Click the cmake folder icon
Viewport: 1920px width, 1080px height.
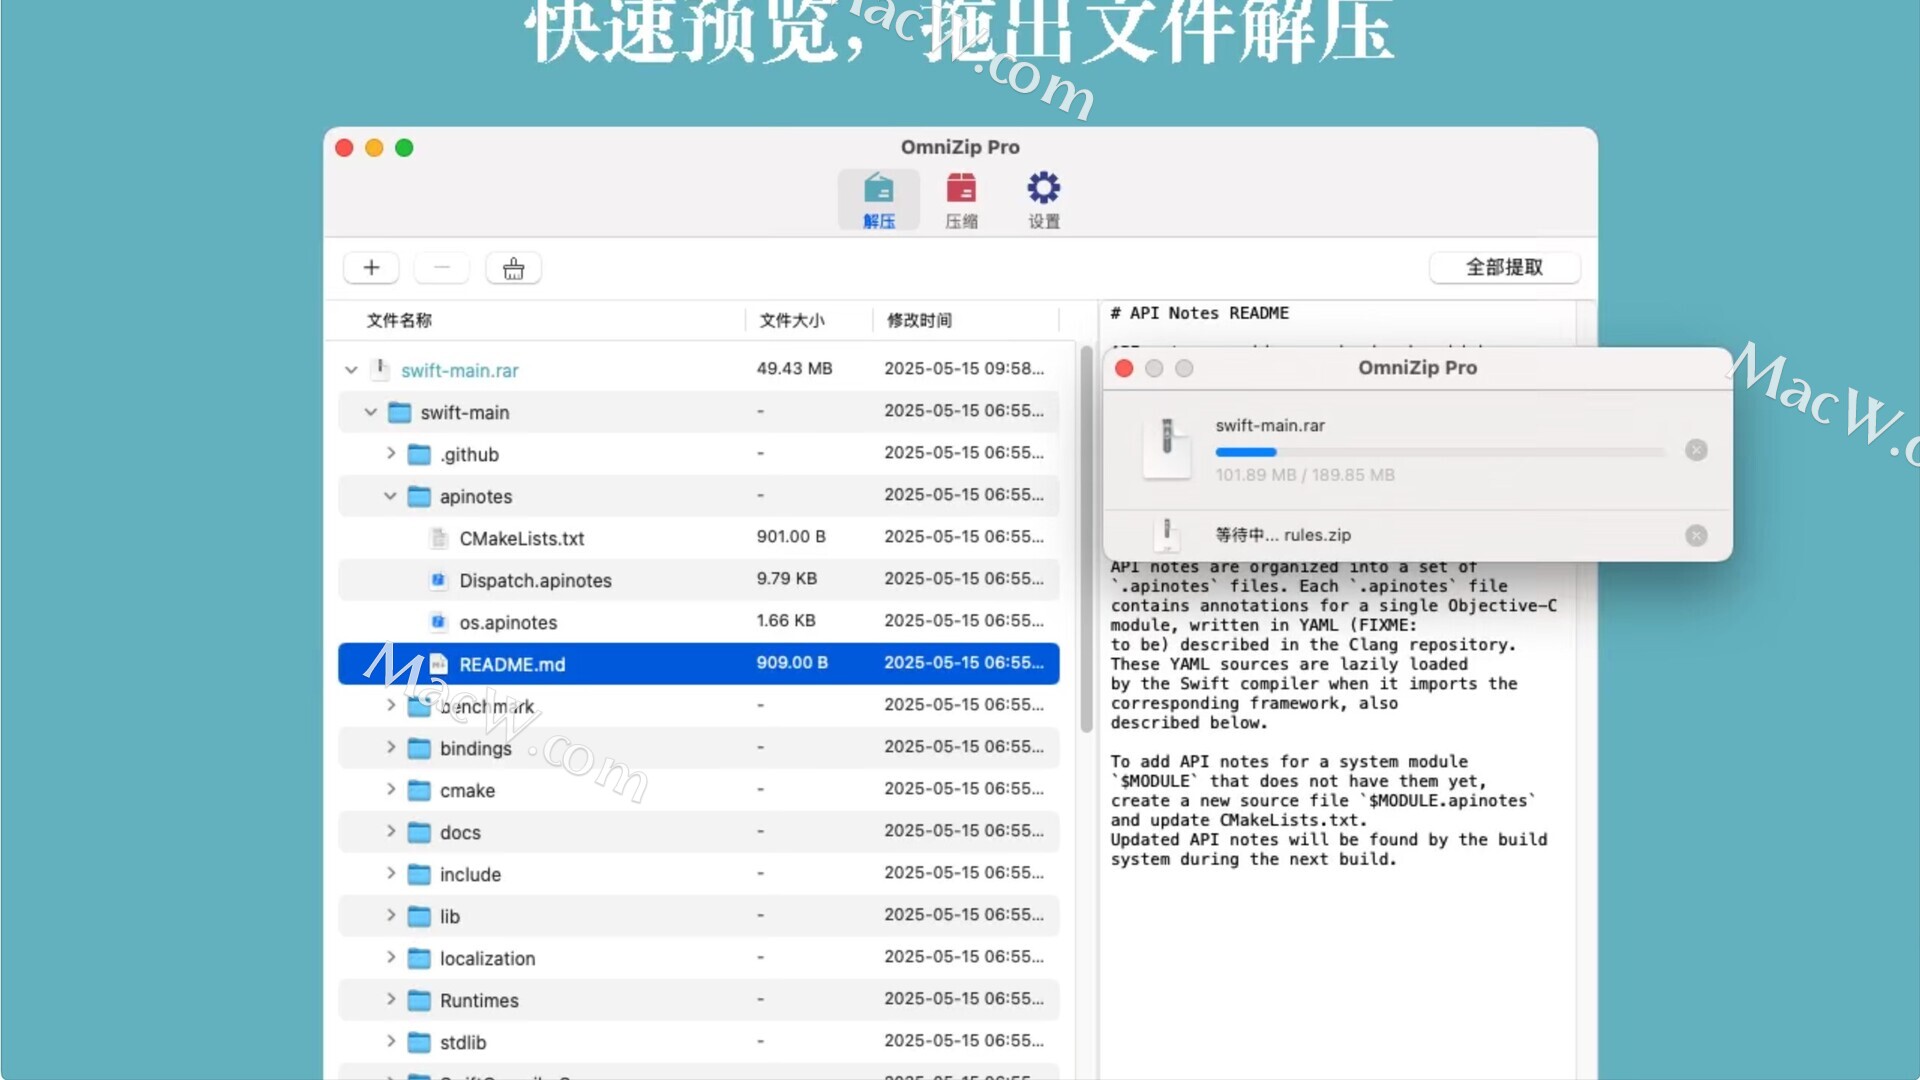[419, 790]
